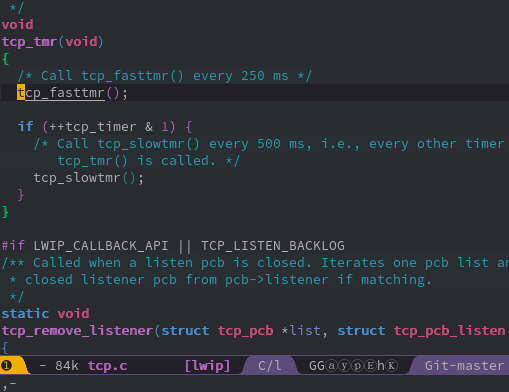509x392 pixels.
Task: Click the tcp_pcb_listen type name
Action: tap(449, 331)
